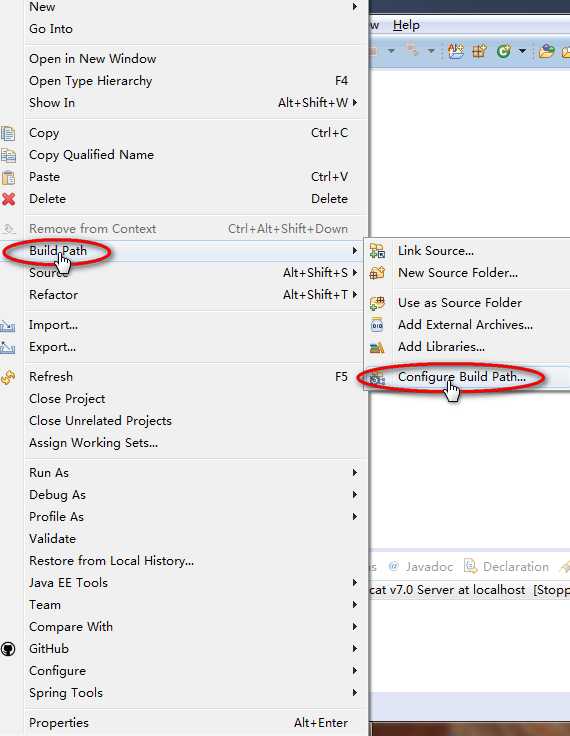Click the Link Source icon
This screenshot has width=570, height=736.
[x=377, y=251]
